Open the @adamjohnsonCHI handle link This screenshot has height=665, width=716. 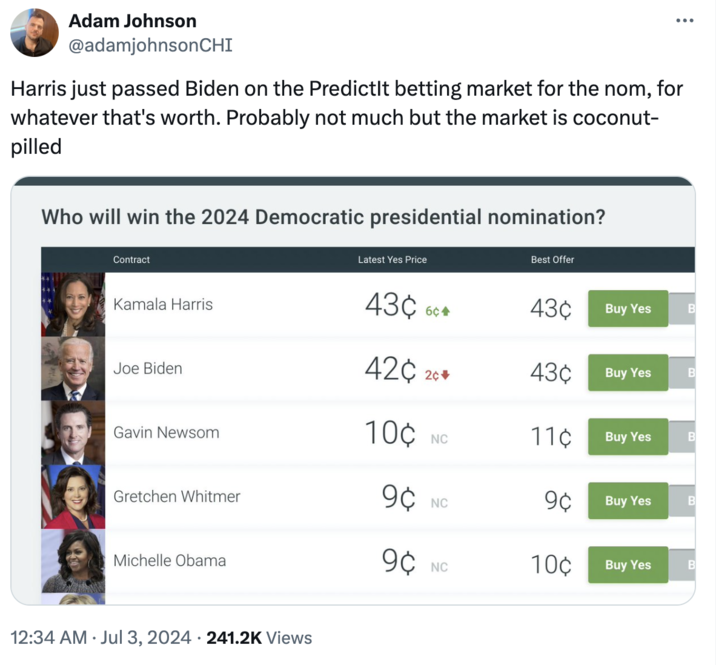[150, 45]
